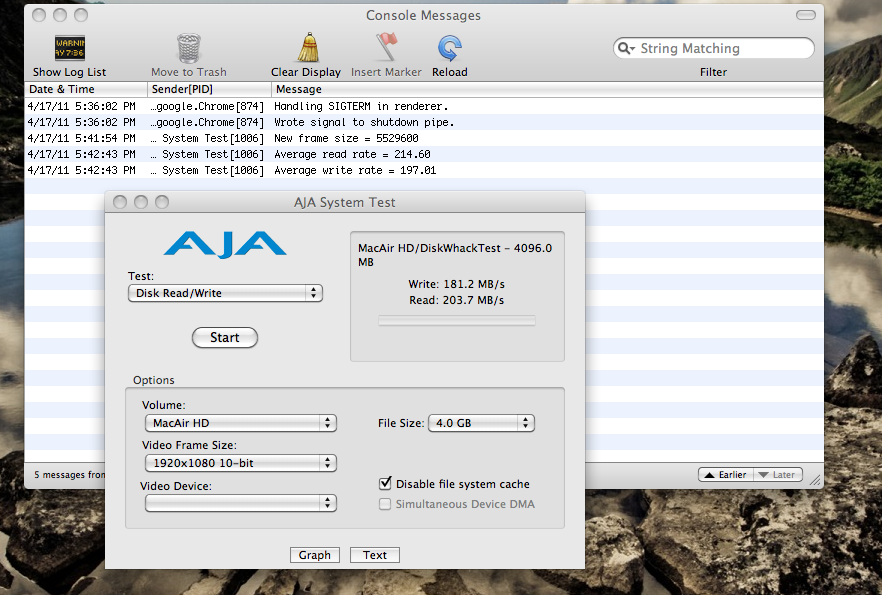Screen dimensions: 882x595
Task: Open the Volume MacAir HD dropdown
Action: click(241, 423)
